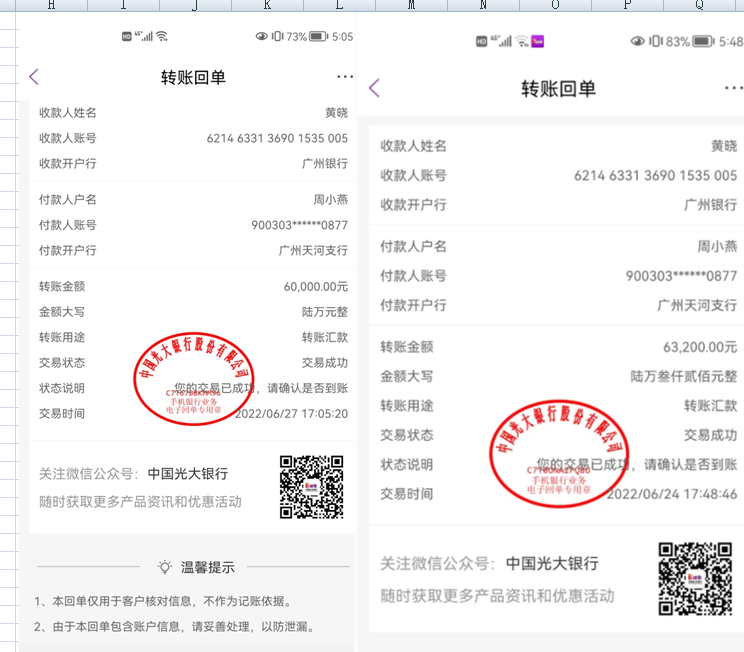744x652 pixels.
Task: Click QR code on right receipt
Action: 695,579
